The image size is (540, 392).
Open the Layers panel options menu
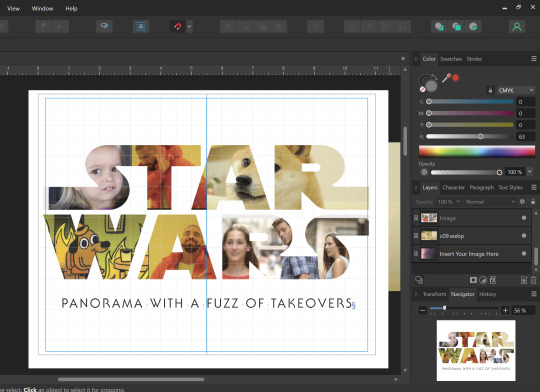533,187
